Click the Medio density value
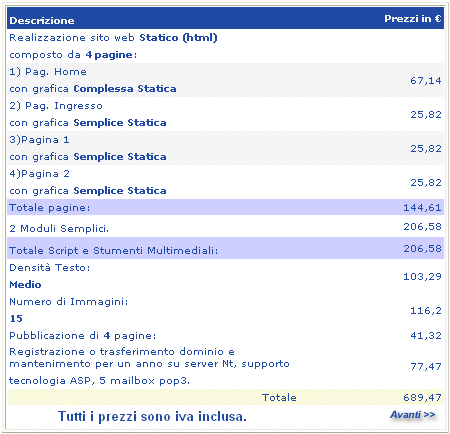The image size is (450, 434). click(x=25, y=285)
